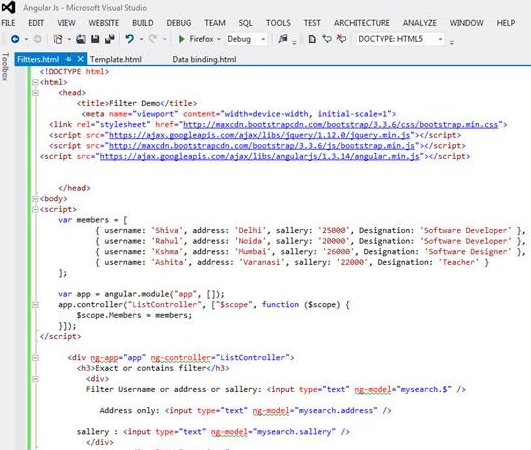Image resolution: width=531 pixels, height=450 pixels.
Task: Click the blank page icon in the toolbar
Action: click(312, 39)
